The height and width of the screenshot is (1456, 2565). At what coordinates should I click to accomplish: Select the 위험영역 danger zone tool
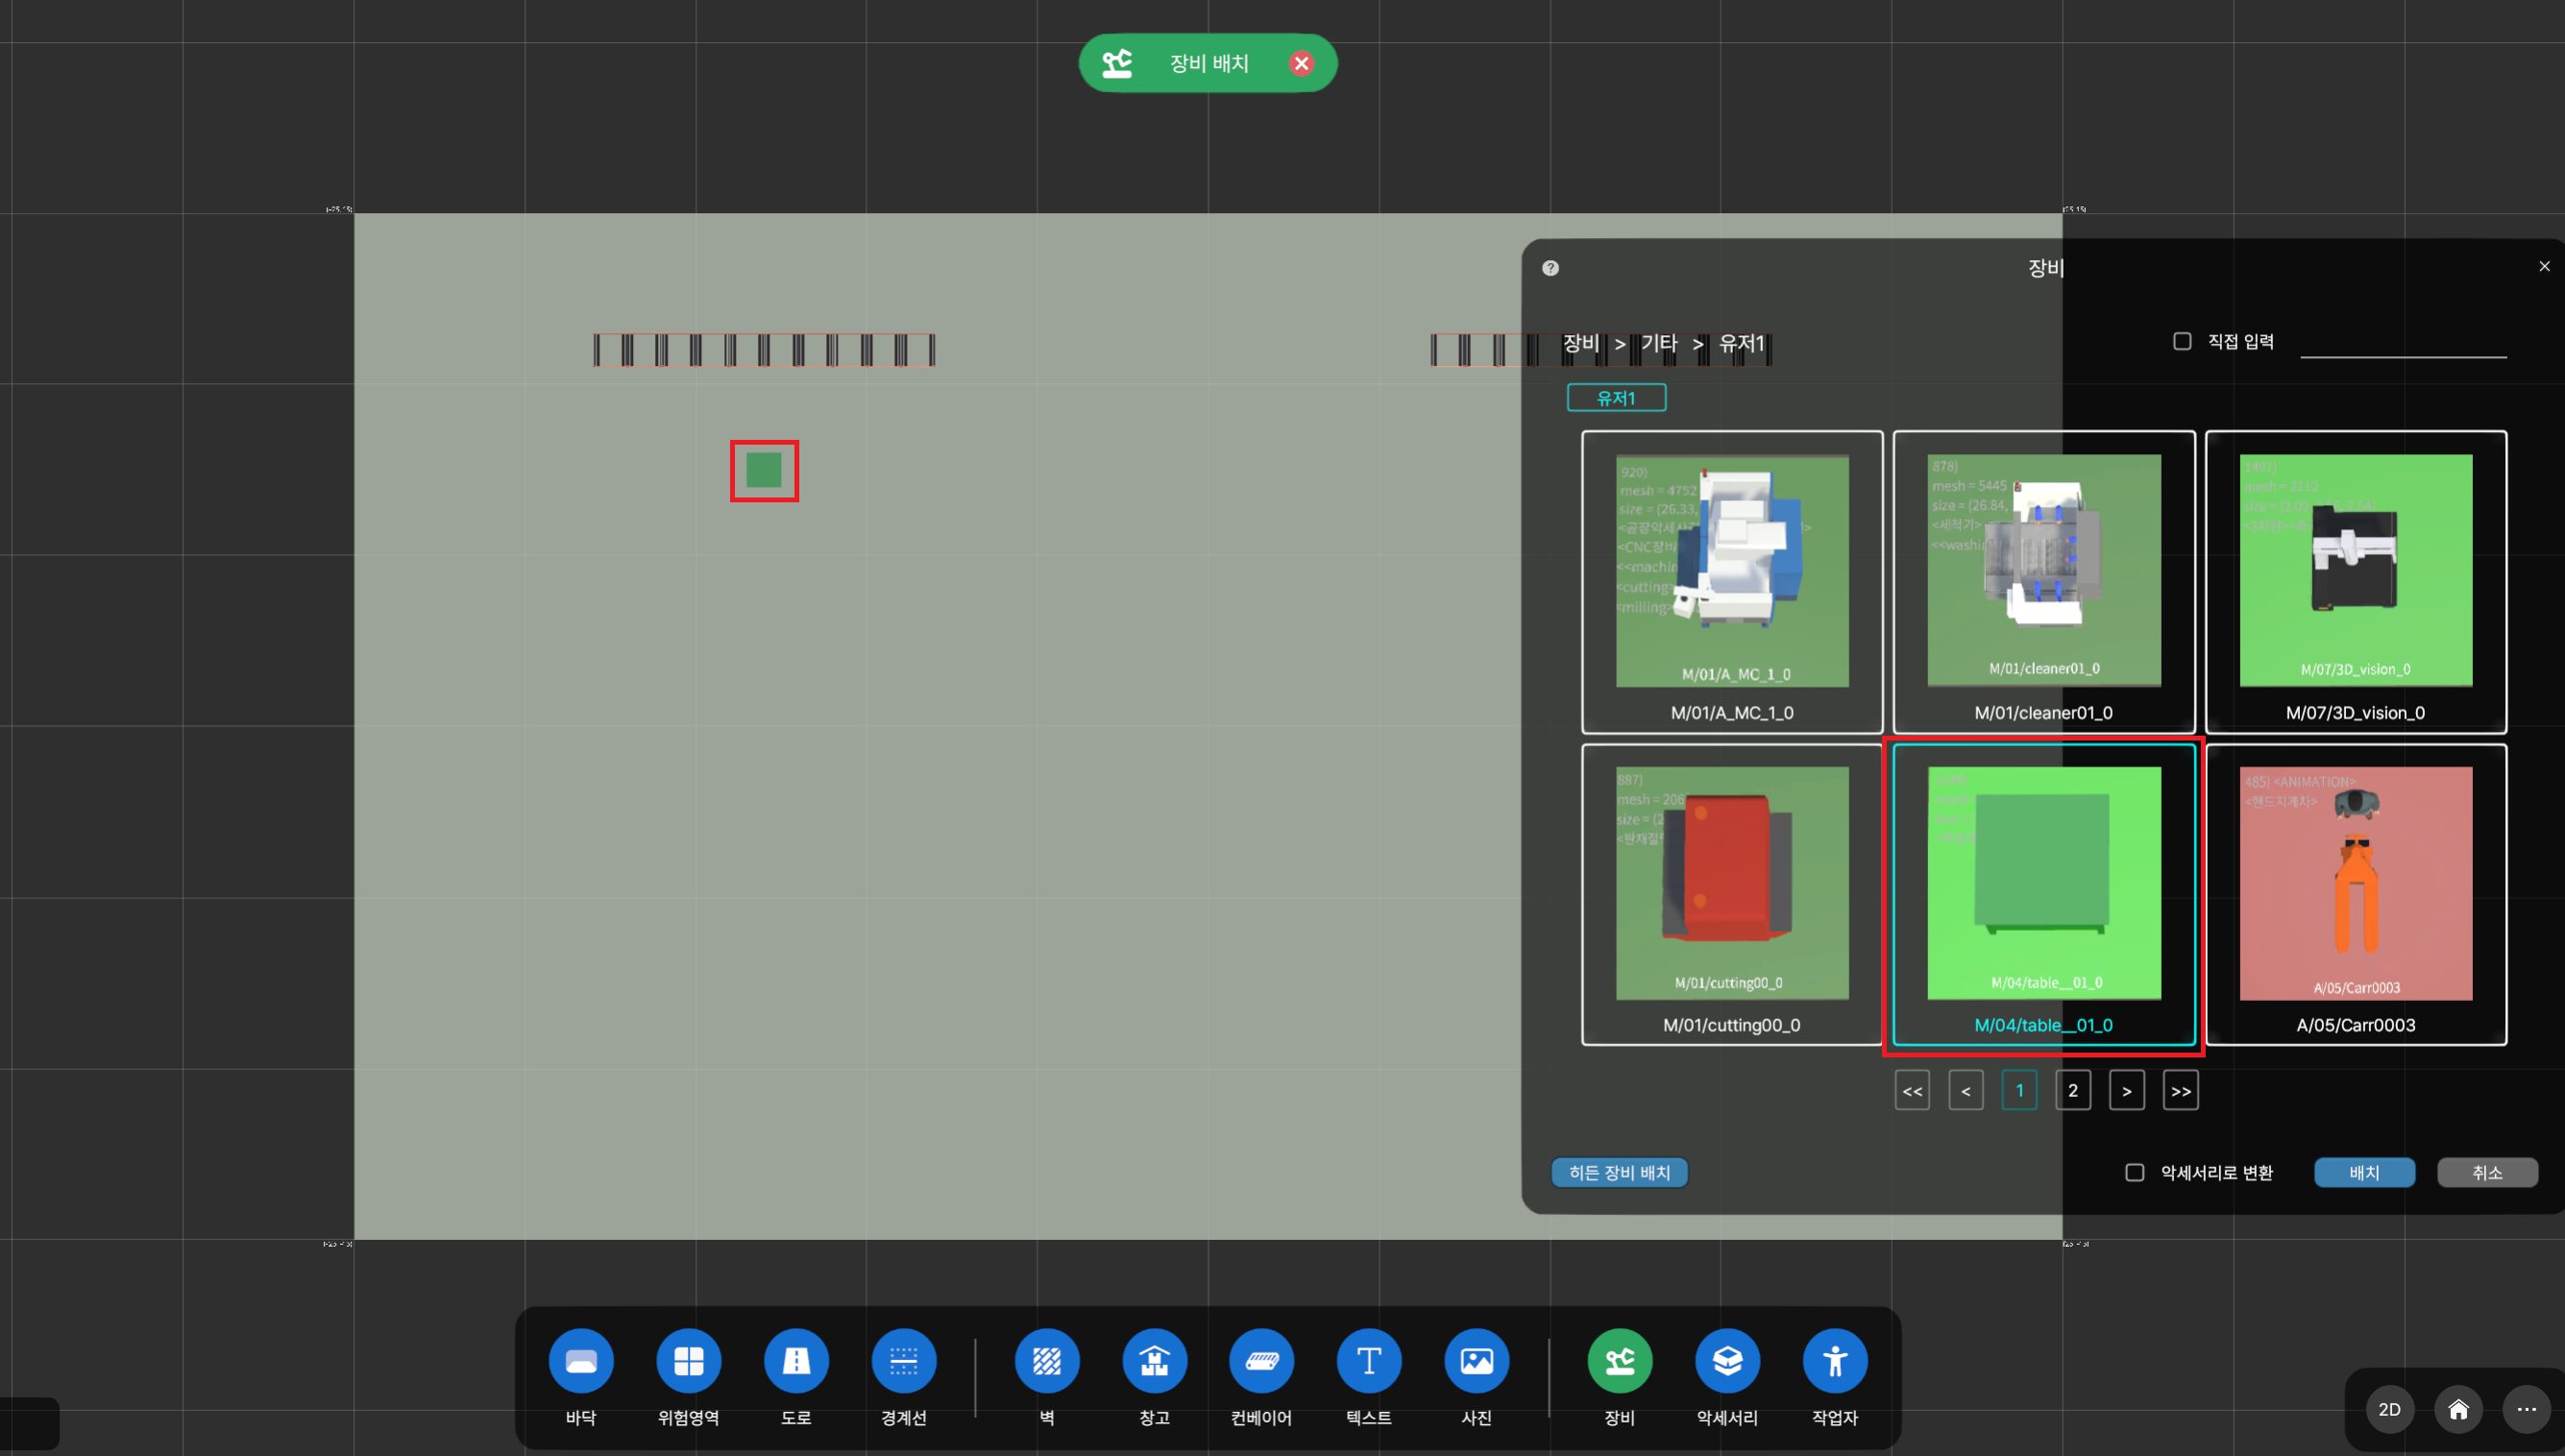pyautogui.click(x=688, y=1361)
